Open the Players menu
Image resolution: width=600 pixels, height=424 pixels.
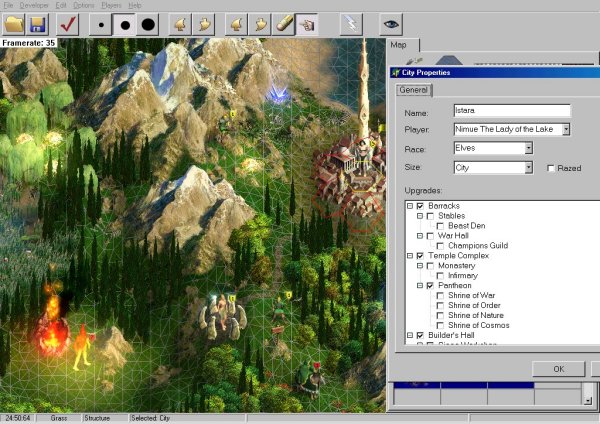click(x=111, y=5)
